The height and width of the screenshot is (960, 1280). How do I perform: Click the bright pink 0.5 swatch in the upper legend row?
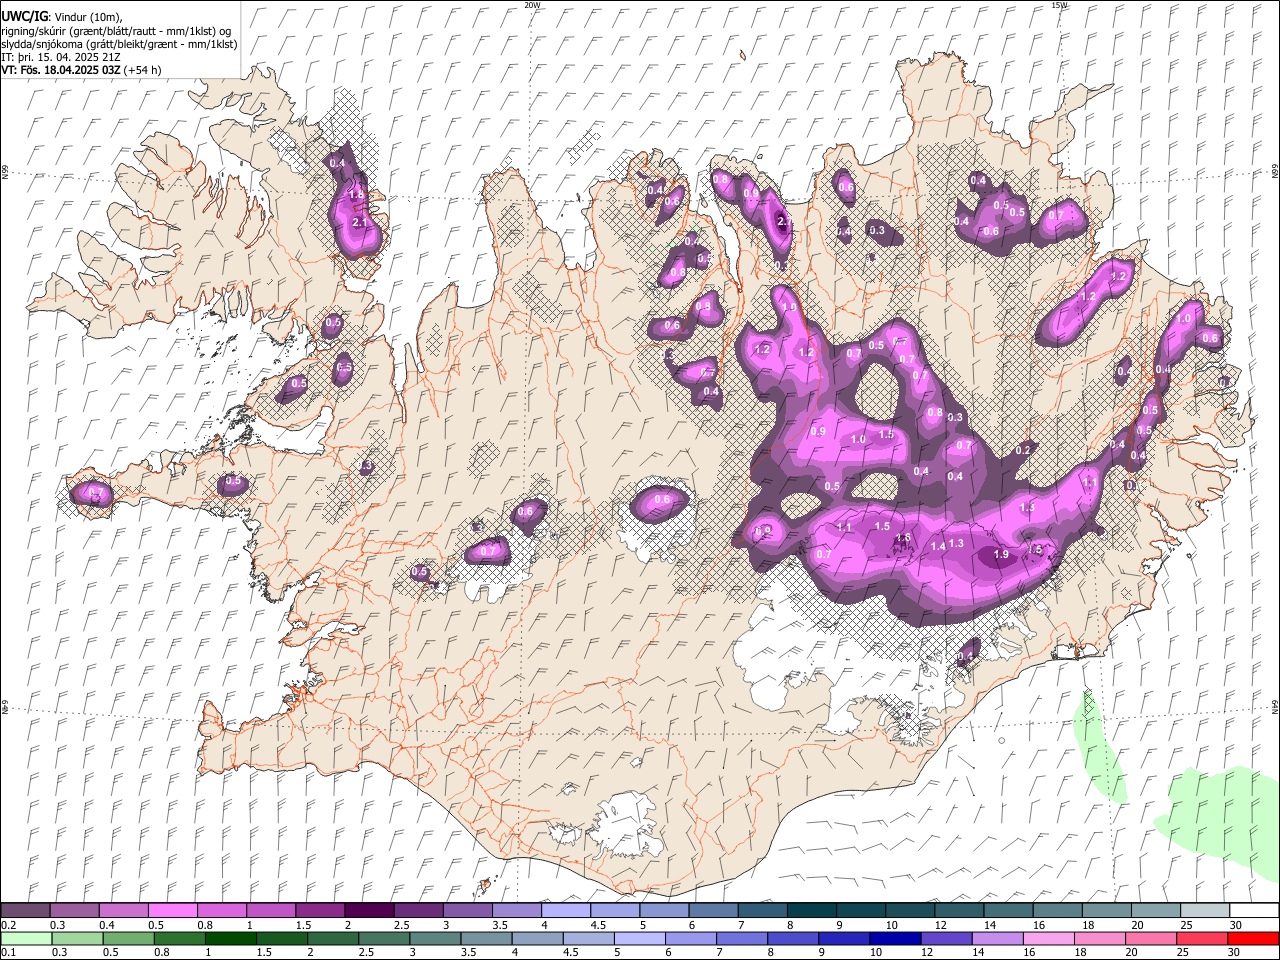(172, 910)
